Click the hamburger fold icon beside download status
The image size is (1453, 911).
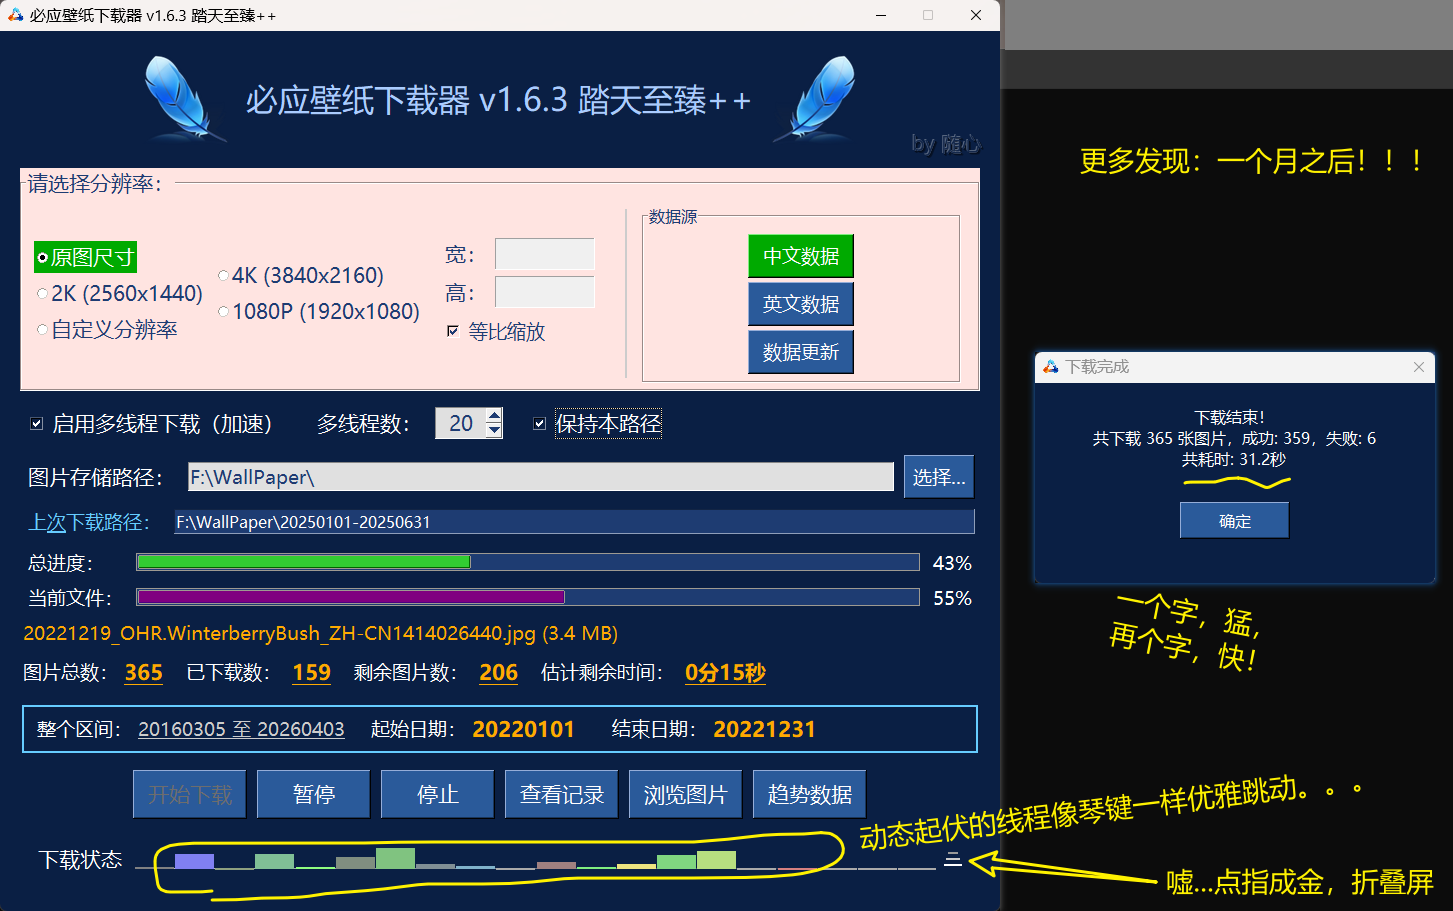pos(953,859)
